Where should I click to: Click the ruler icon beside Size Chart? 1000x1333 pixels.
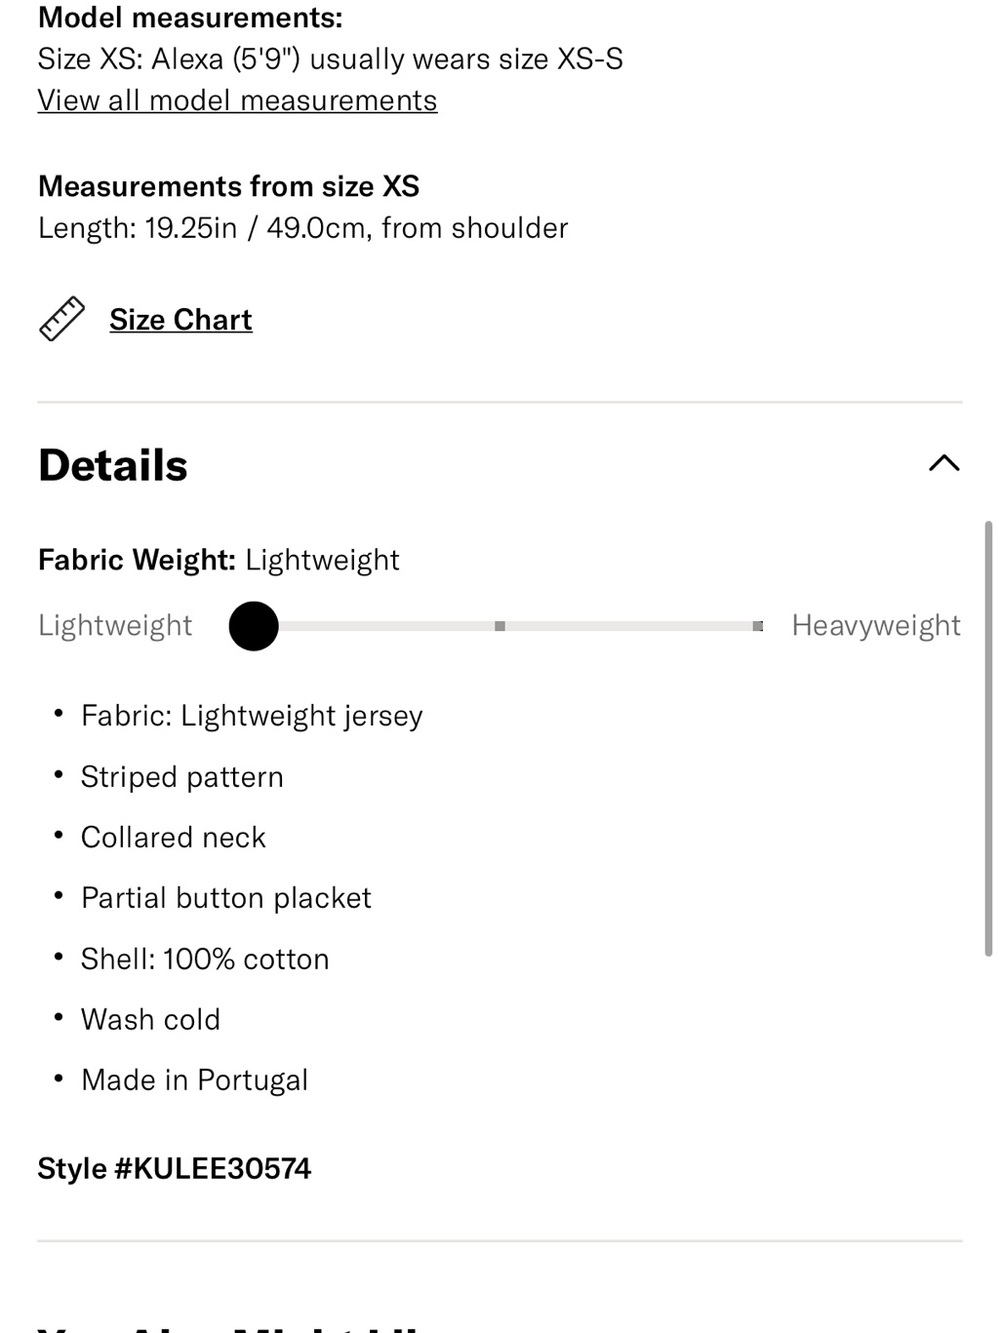coord(62,319)
